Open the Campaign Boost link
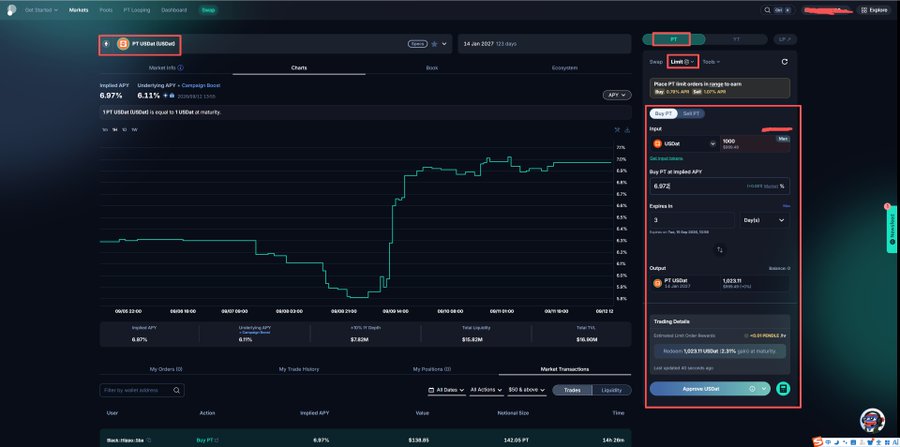The width and height of the screenshot is (900, 447). [200, 85]
